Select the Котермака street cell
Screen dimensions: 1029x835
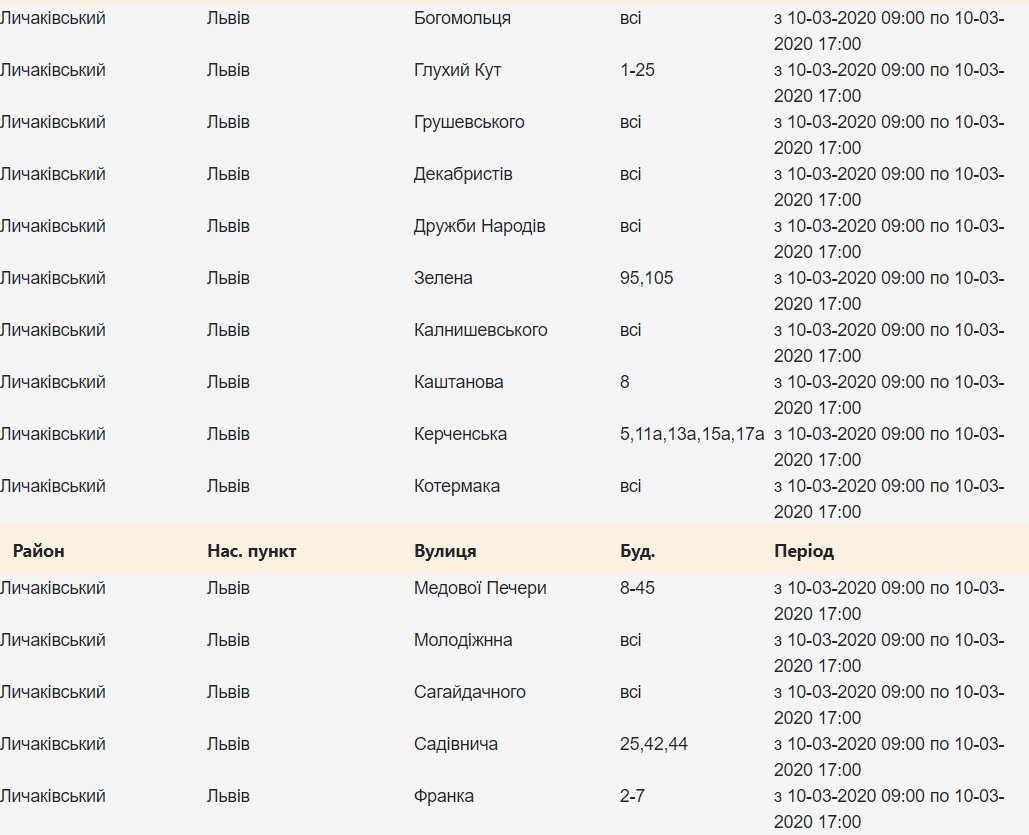click(x=457, y=486)
